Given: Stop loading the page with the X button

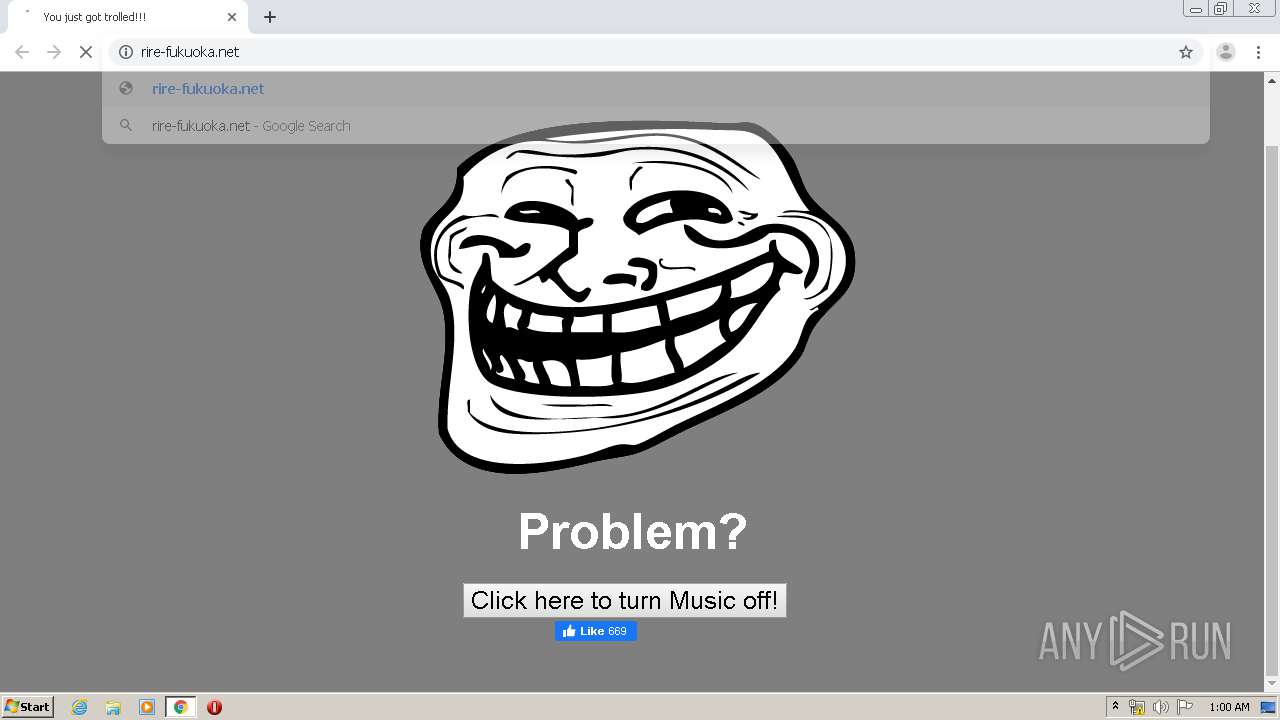Looking at the screenshot, I should tap(86, 52).
